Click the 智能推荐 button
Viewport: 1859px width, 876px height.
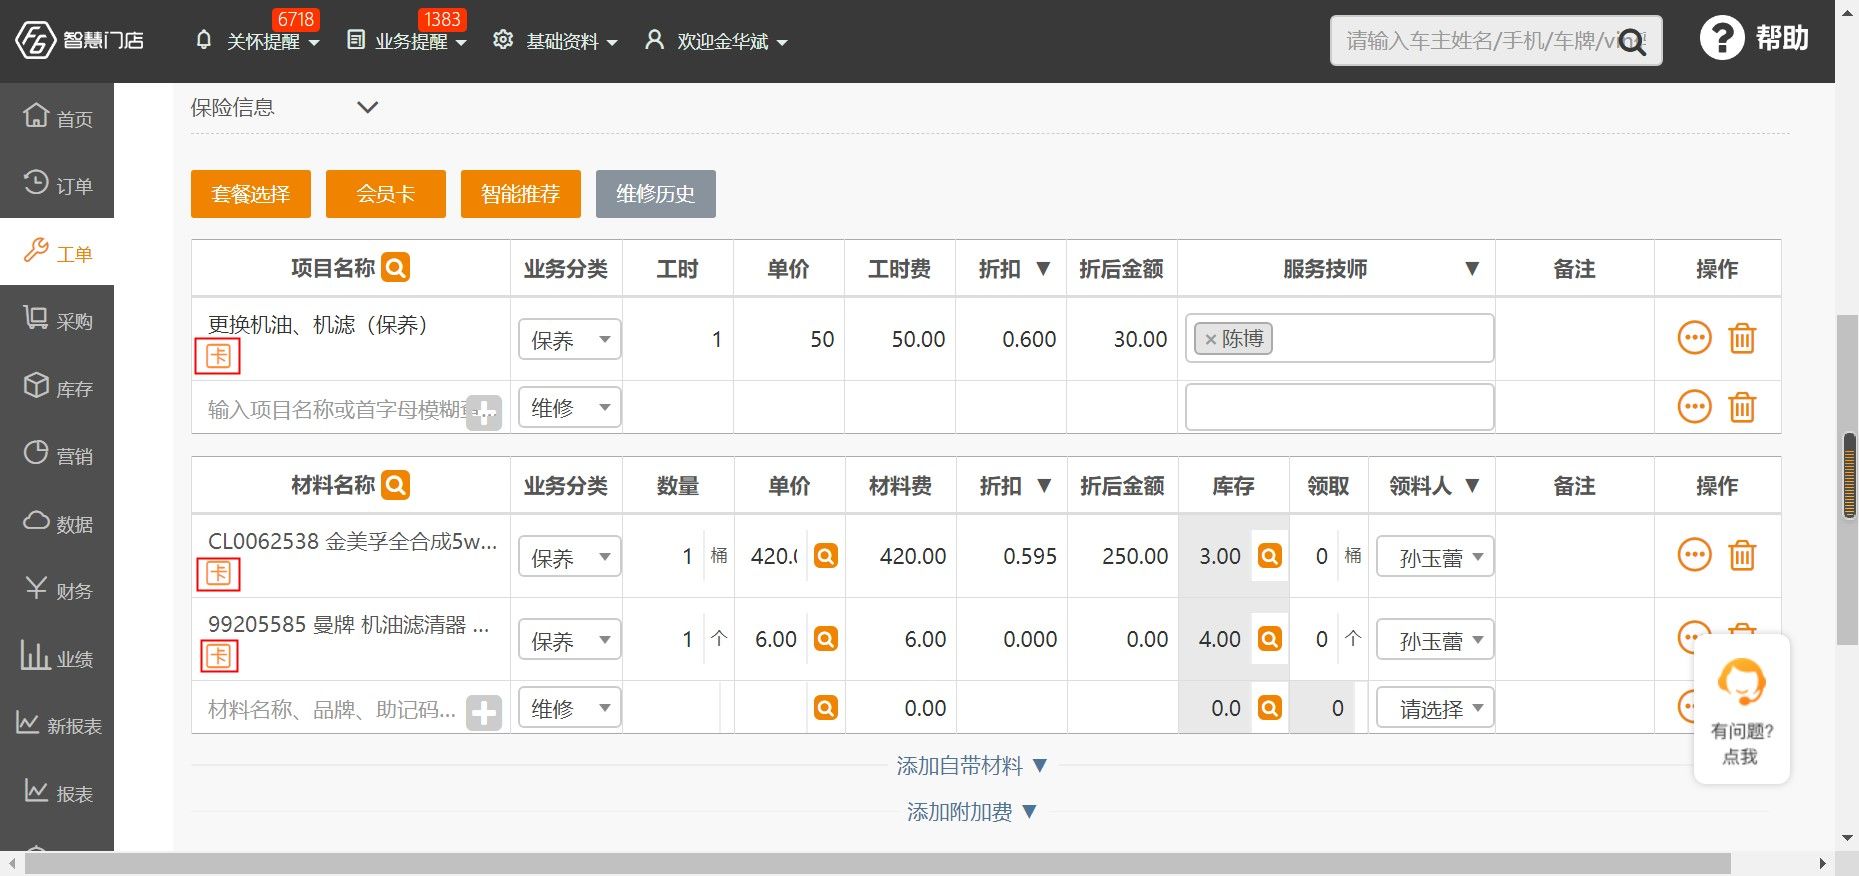(521, 193)
